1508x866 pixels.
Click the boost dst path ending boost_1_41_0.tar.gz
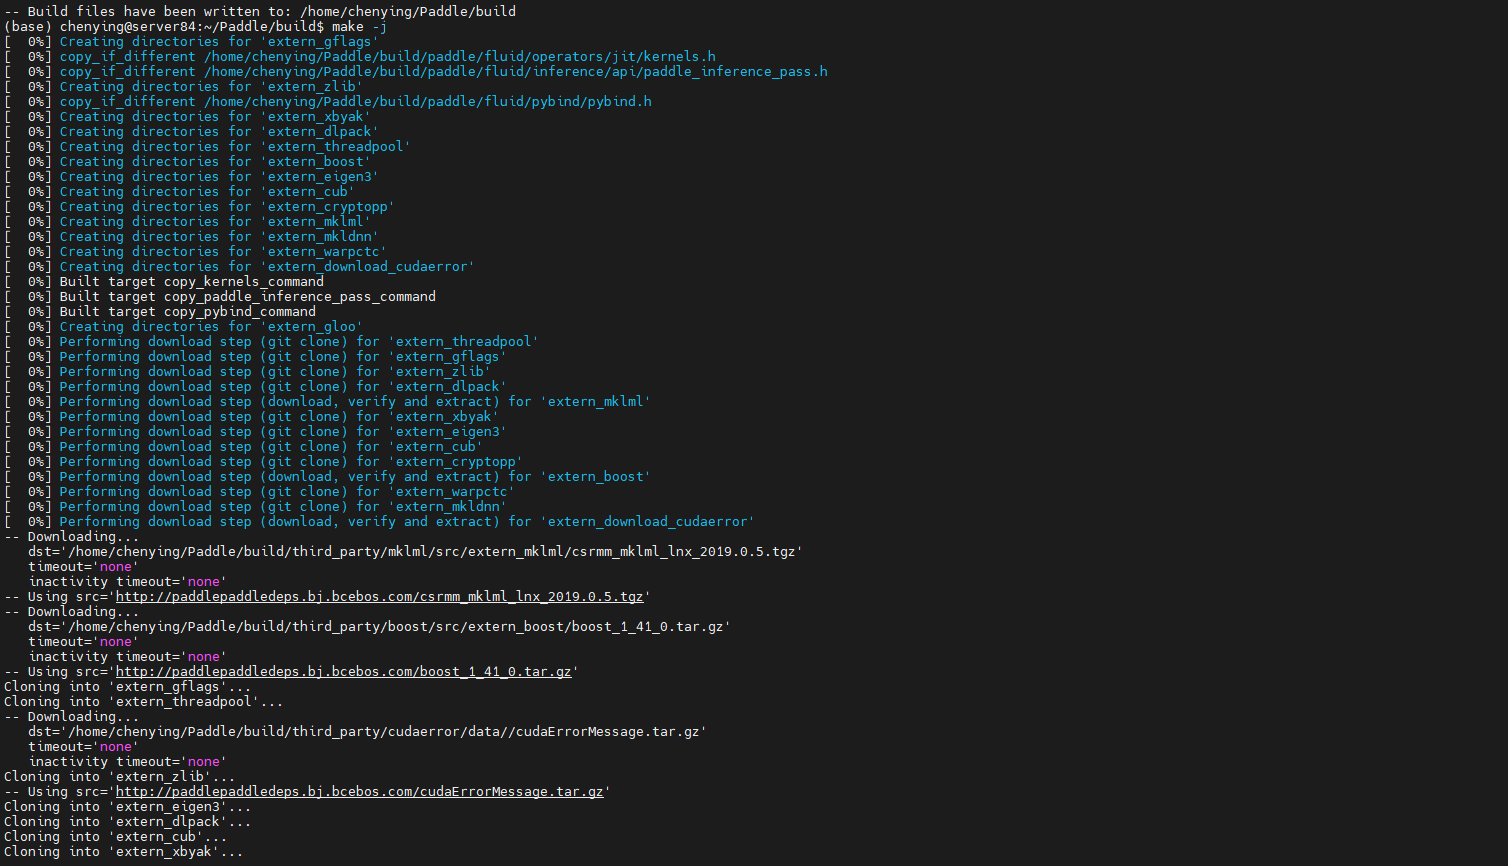(380, 626)
